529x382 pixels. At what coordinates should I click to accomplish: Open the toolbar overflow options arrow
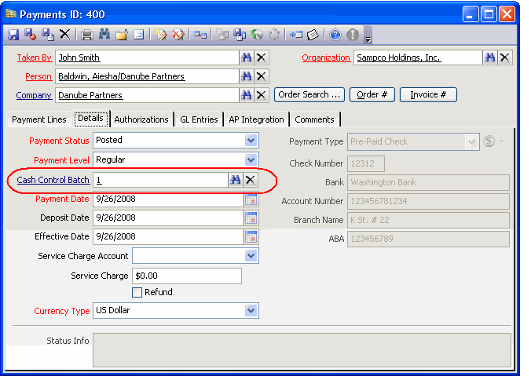coord(368,39)
